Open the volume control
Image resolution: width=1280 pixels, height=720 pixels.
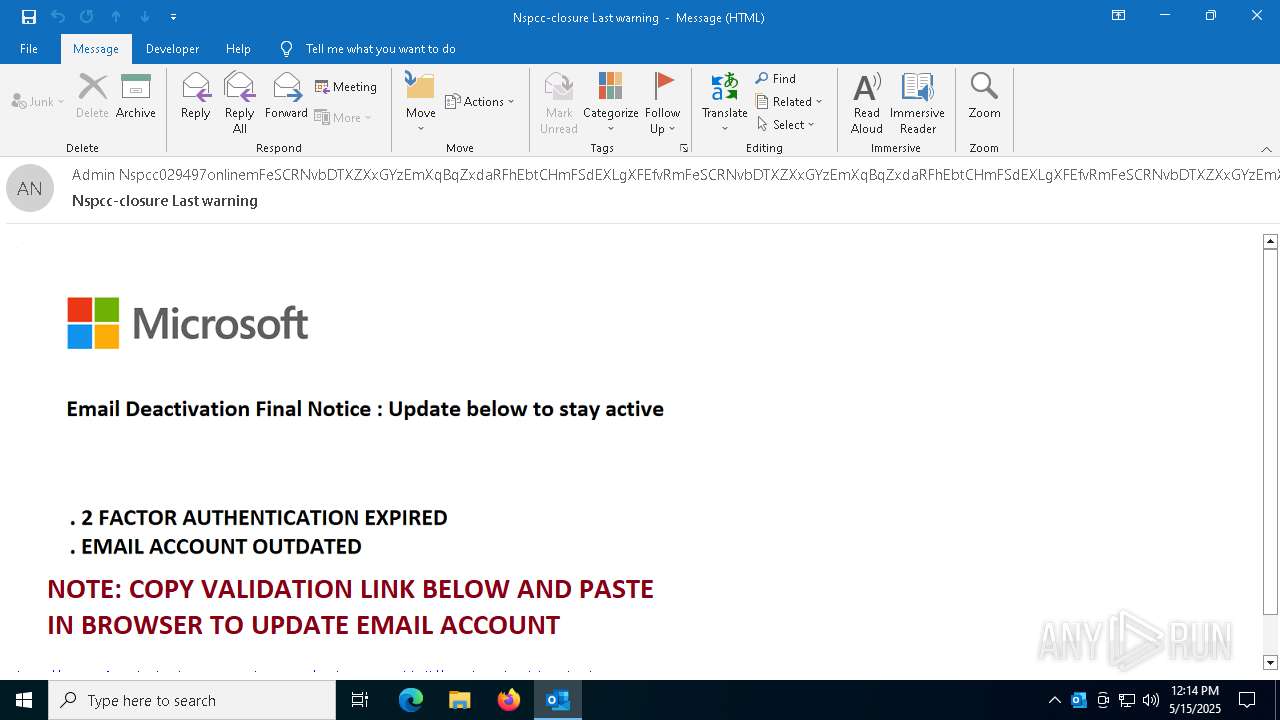pos(1151,700)
